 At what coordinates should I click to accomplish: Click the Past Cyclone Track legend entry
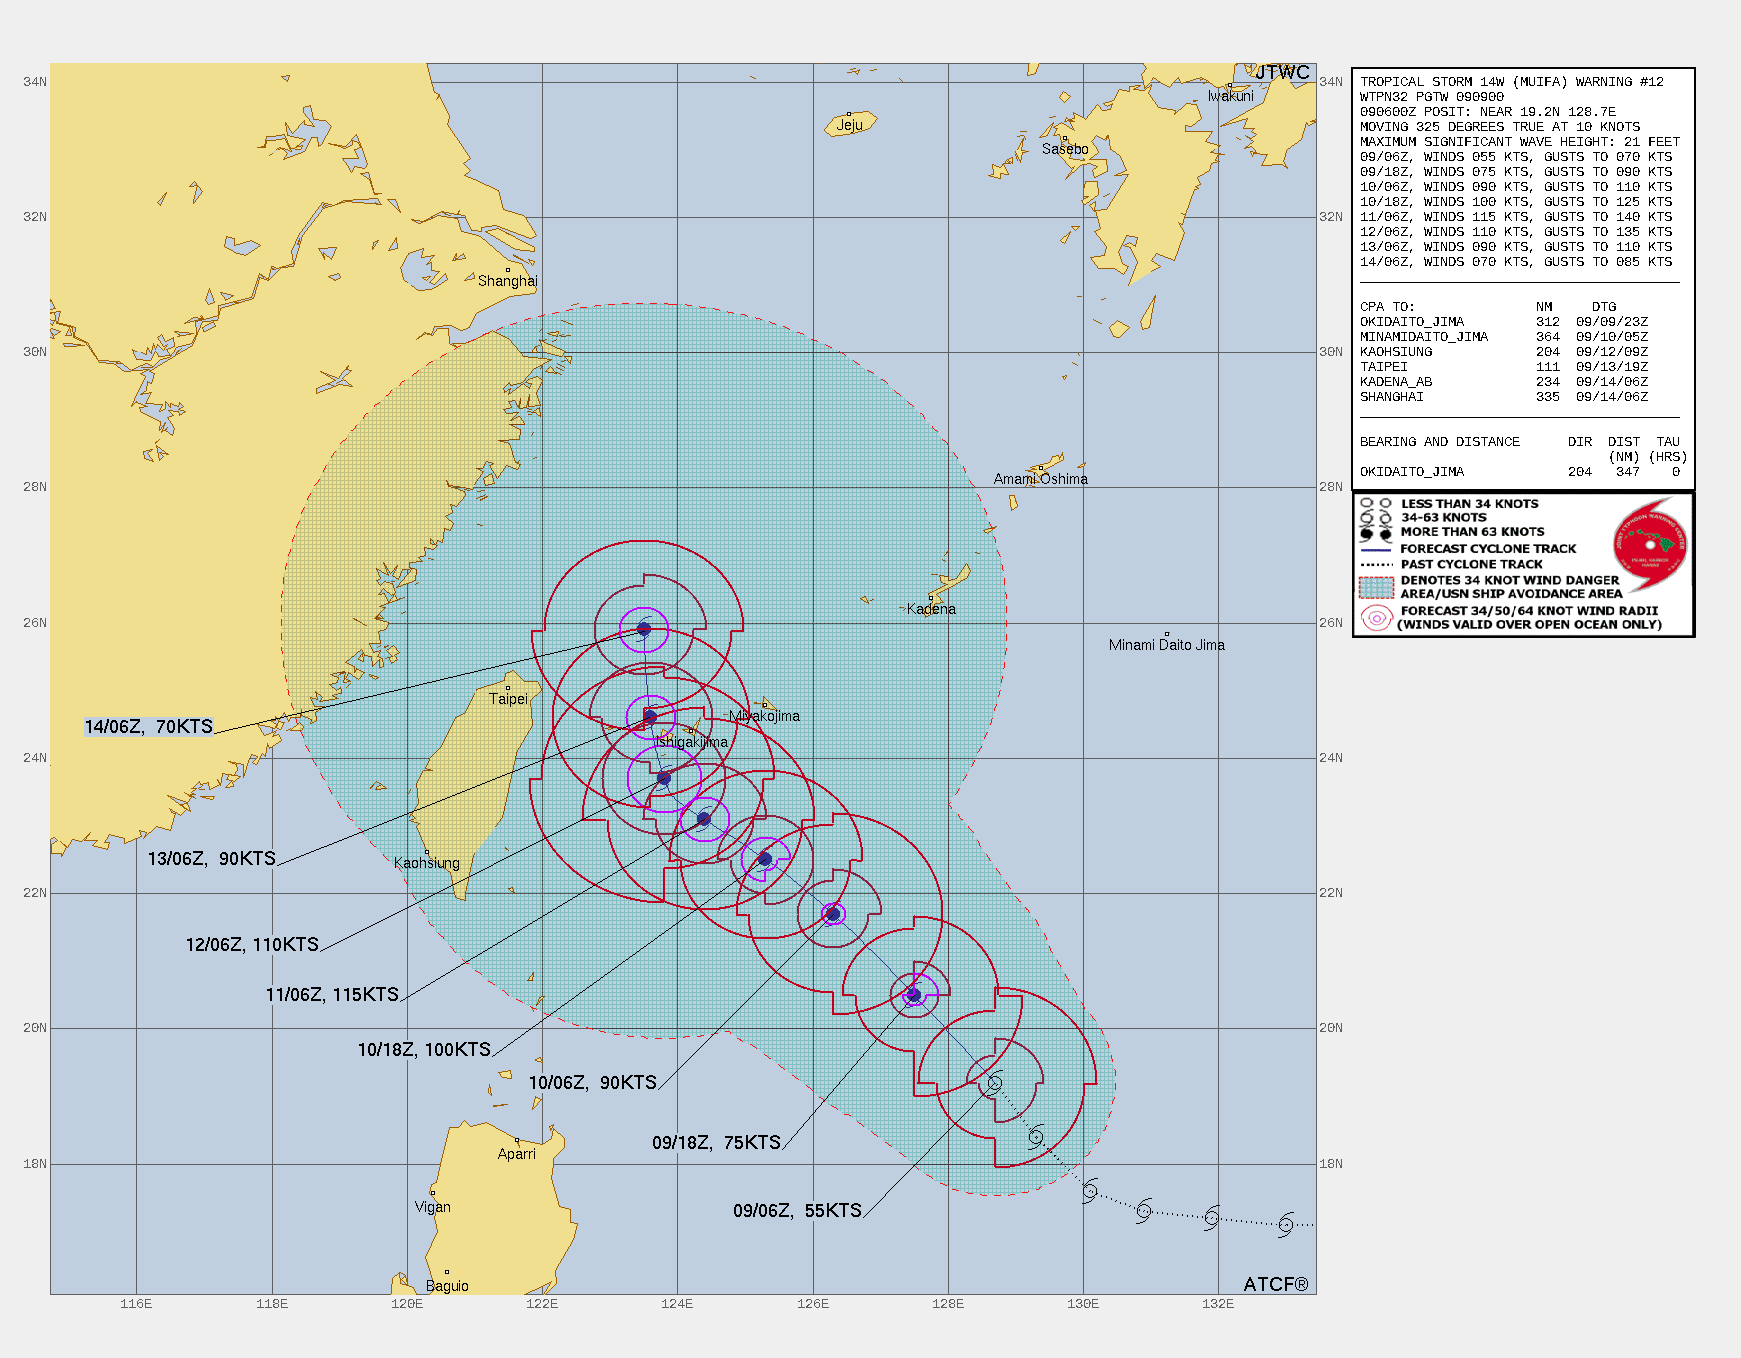pos(1451,564)
